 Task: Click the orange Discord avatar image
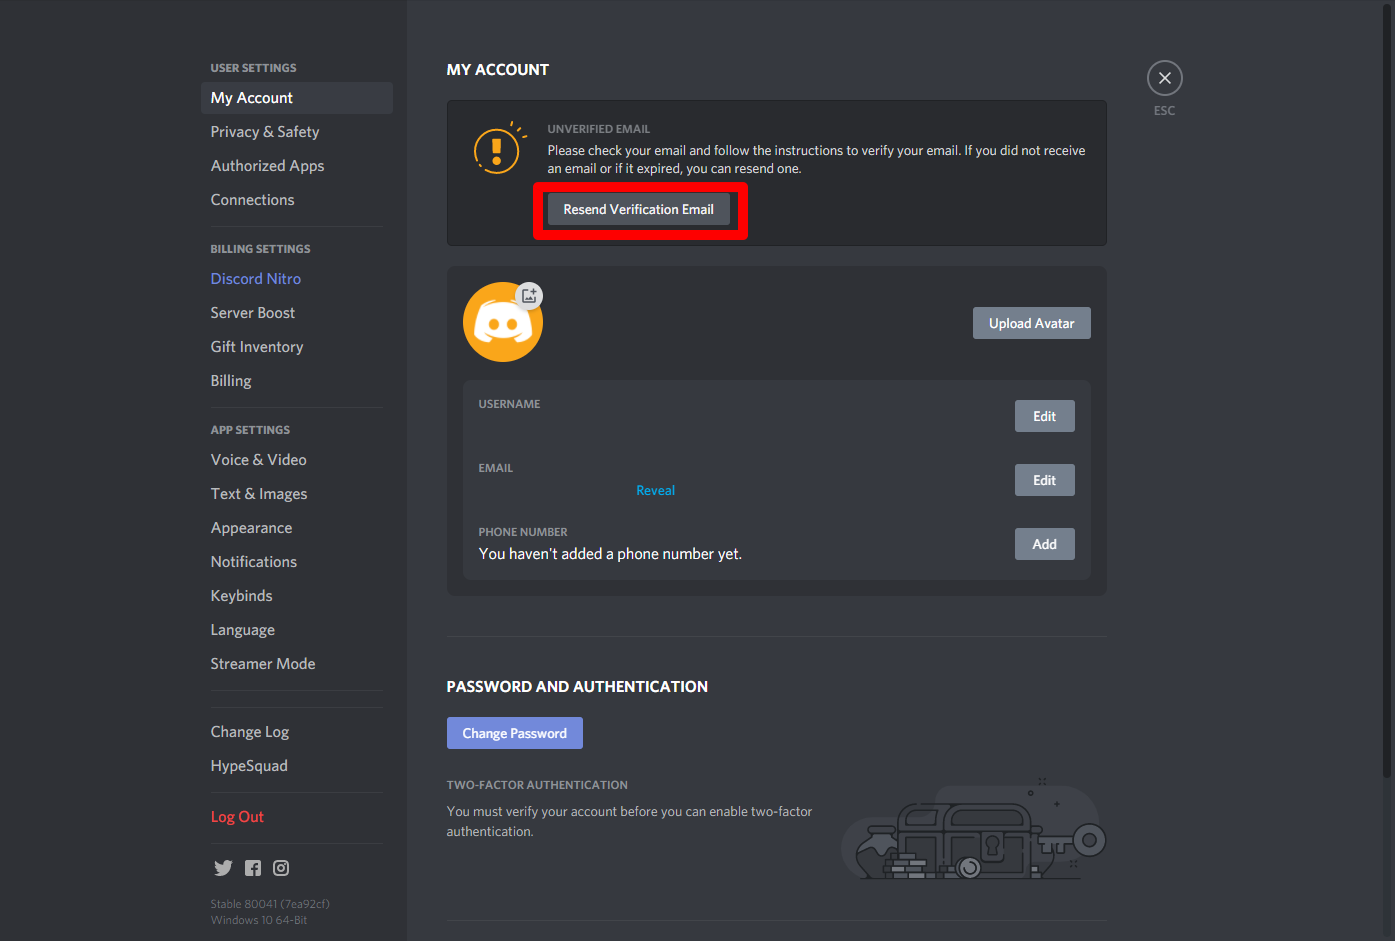point(503,322)
